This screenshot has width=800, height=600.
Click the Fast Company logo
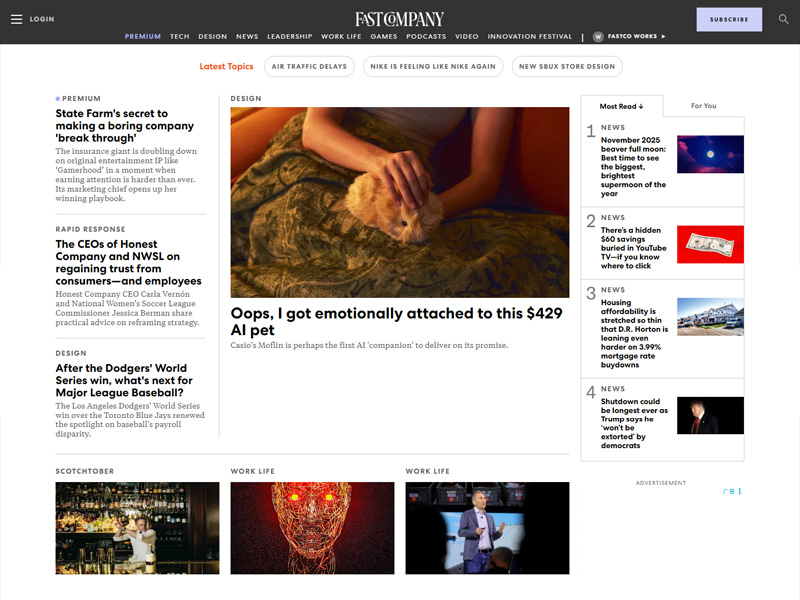pos(400,17)
